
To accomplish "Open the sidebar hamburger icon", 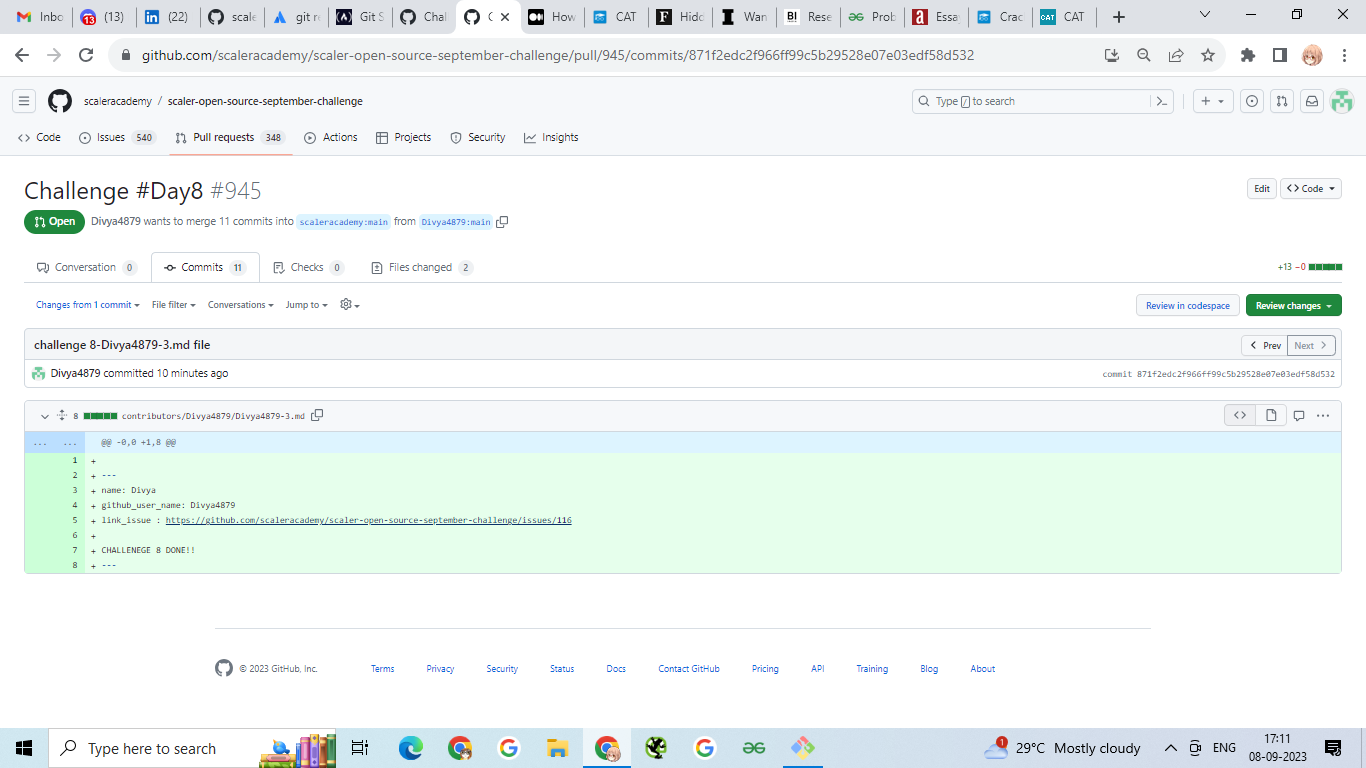I will click(24, 100).
